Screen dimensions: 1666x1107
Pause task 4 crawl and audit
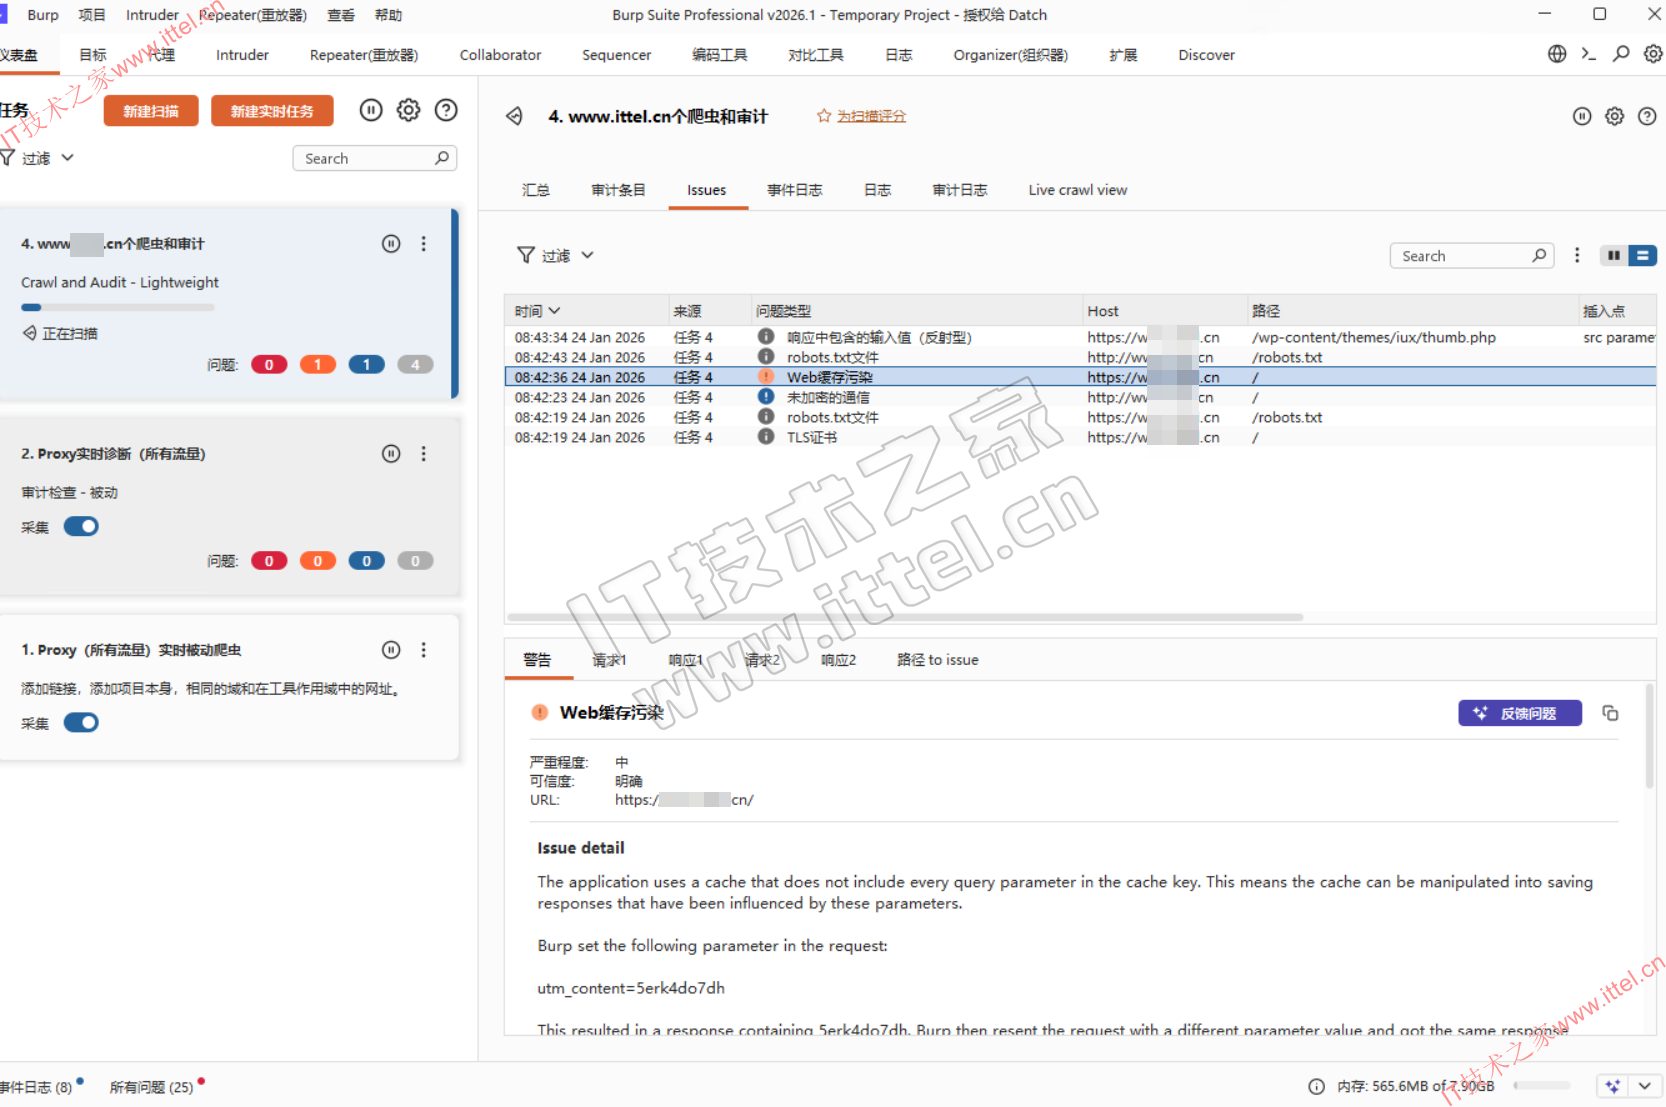click(391, 244)
